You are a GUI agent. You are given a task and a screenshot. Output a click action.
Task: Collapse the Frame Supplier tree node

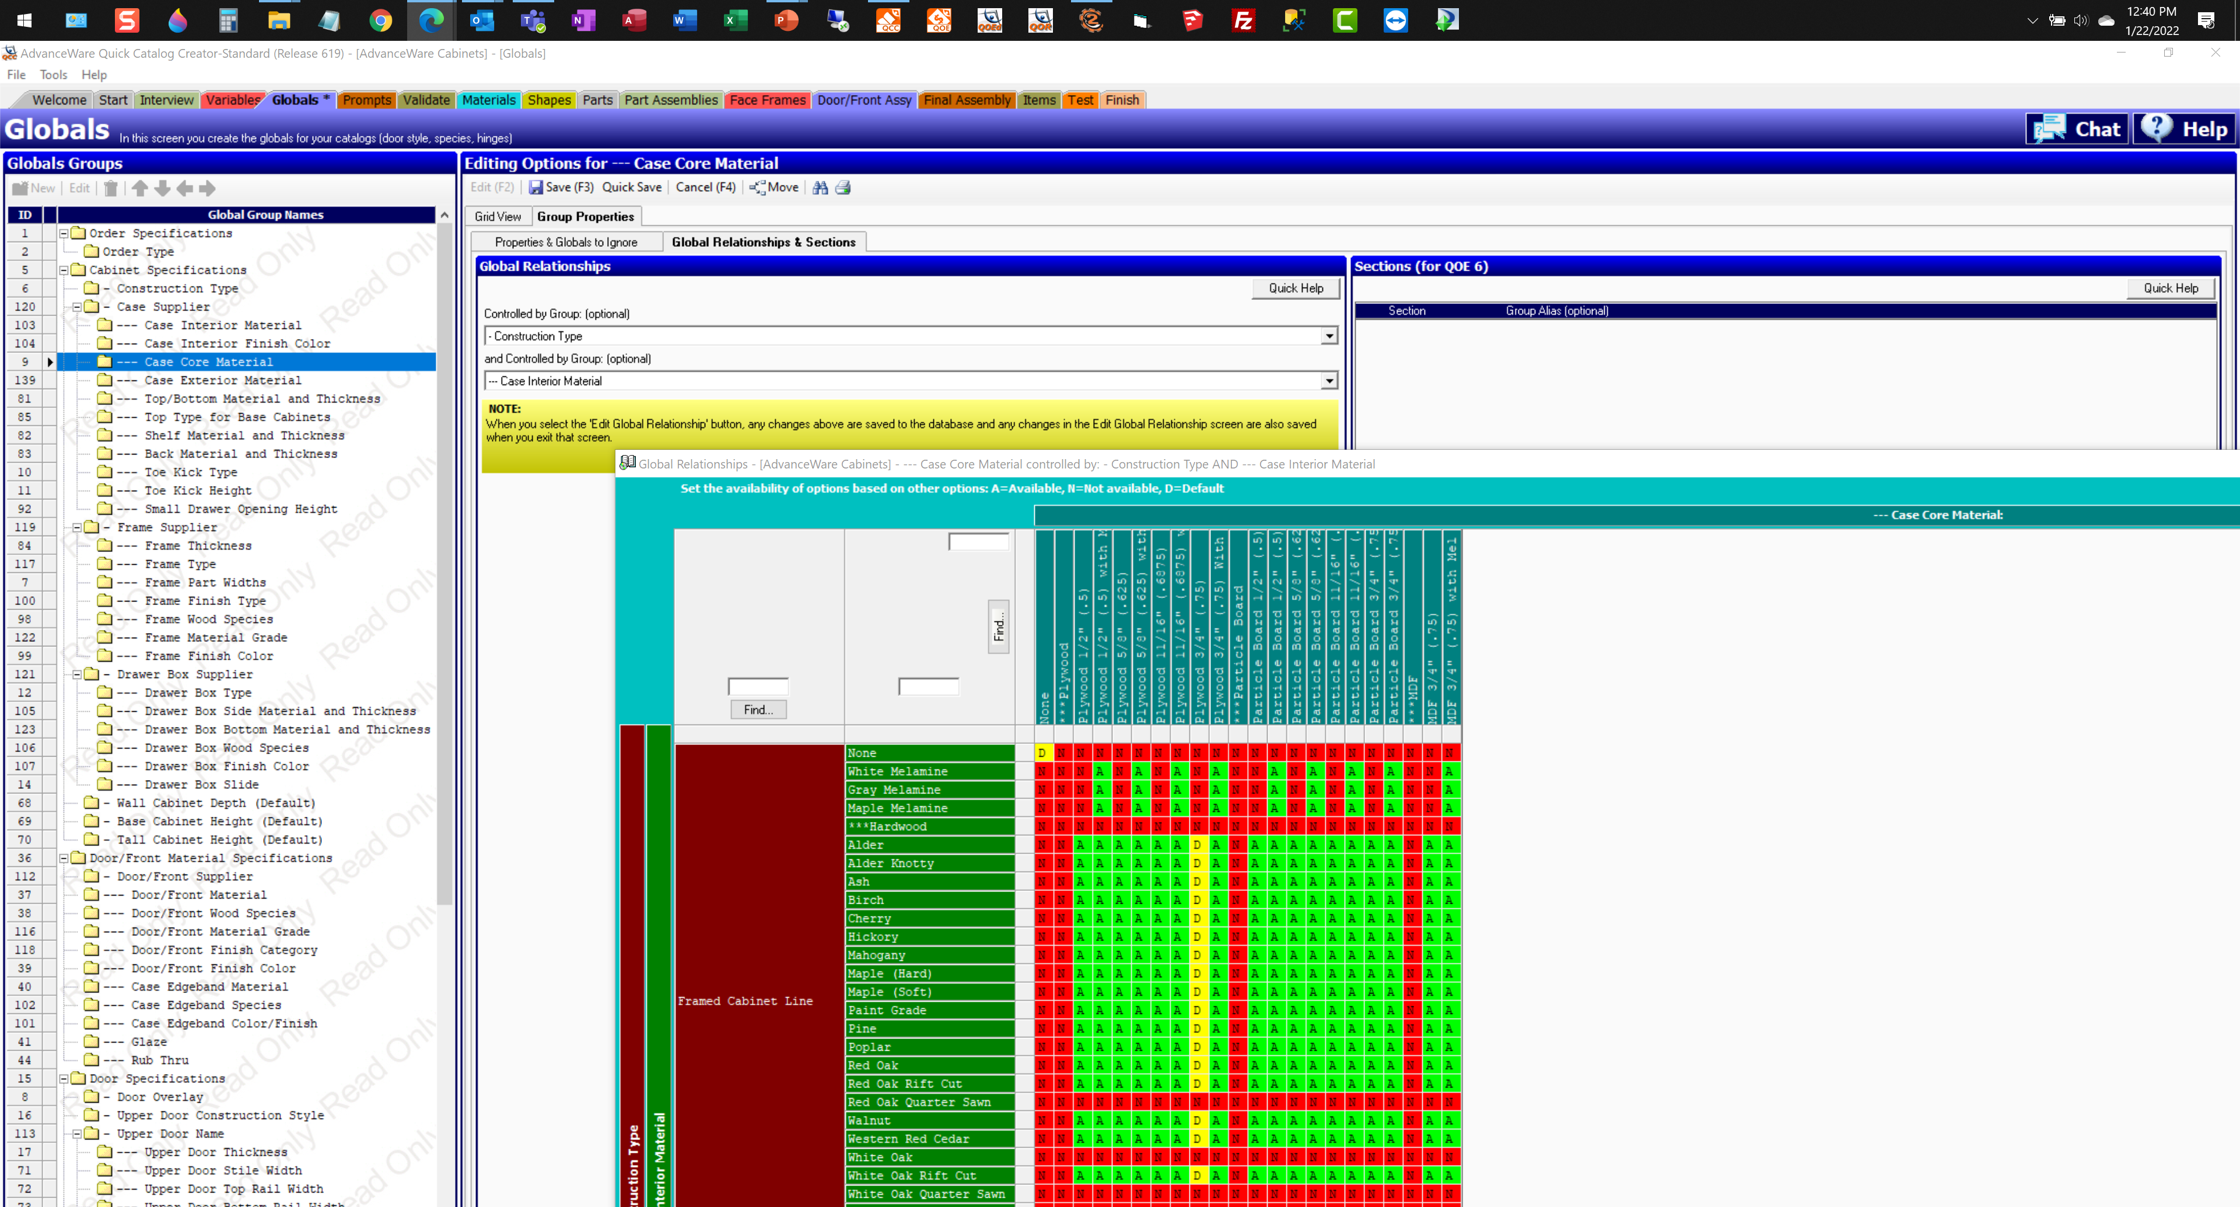78,527
